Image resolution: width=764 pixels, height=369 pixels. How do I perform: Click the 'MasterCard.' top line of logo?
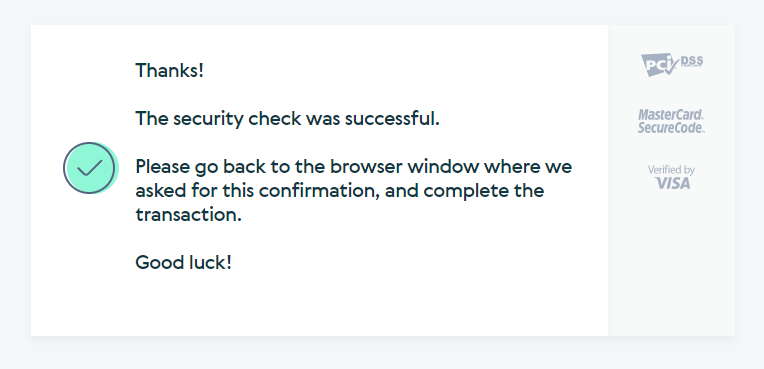pyautogui.click(x=671, y=115)
